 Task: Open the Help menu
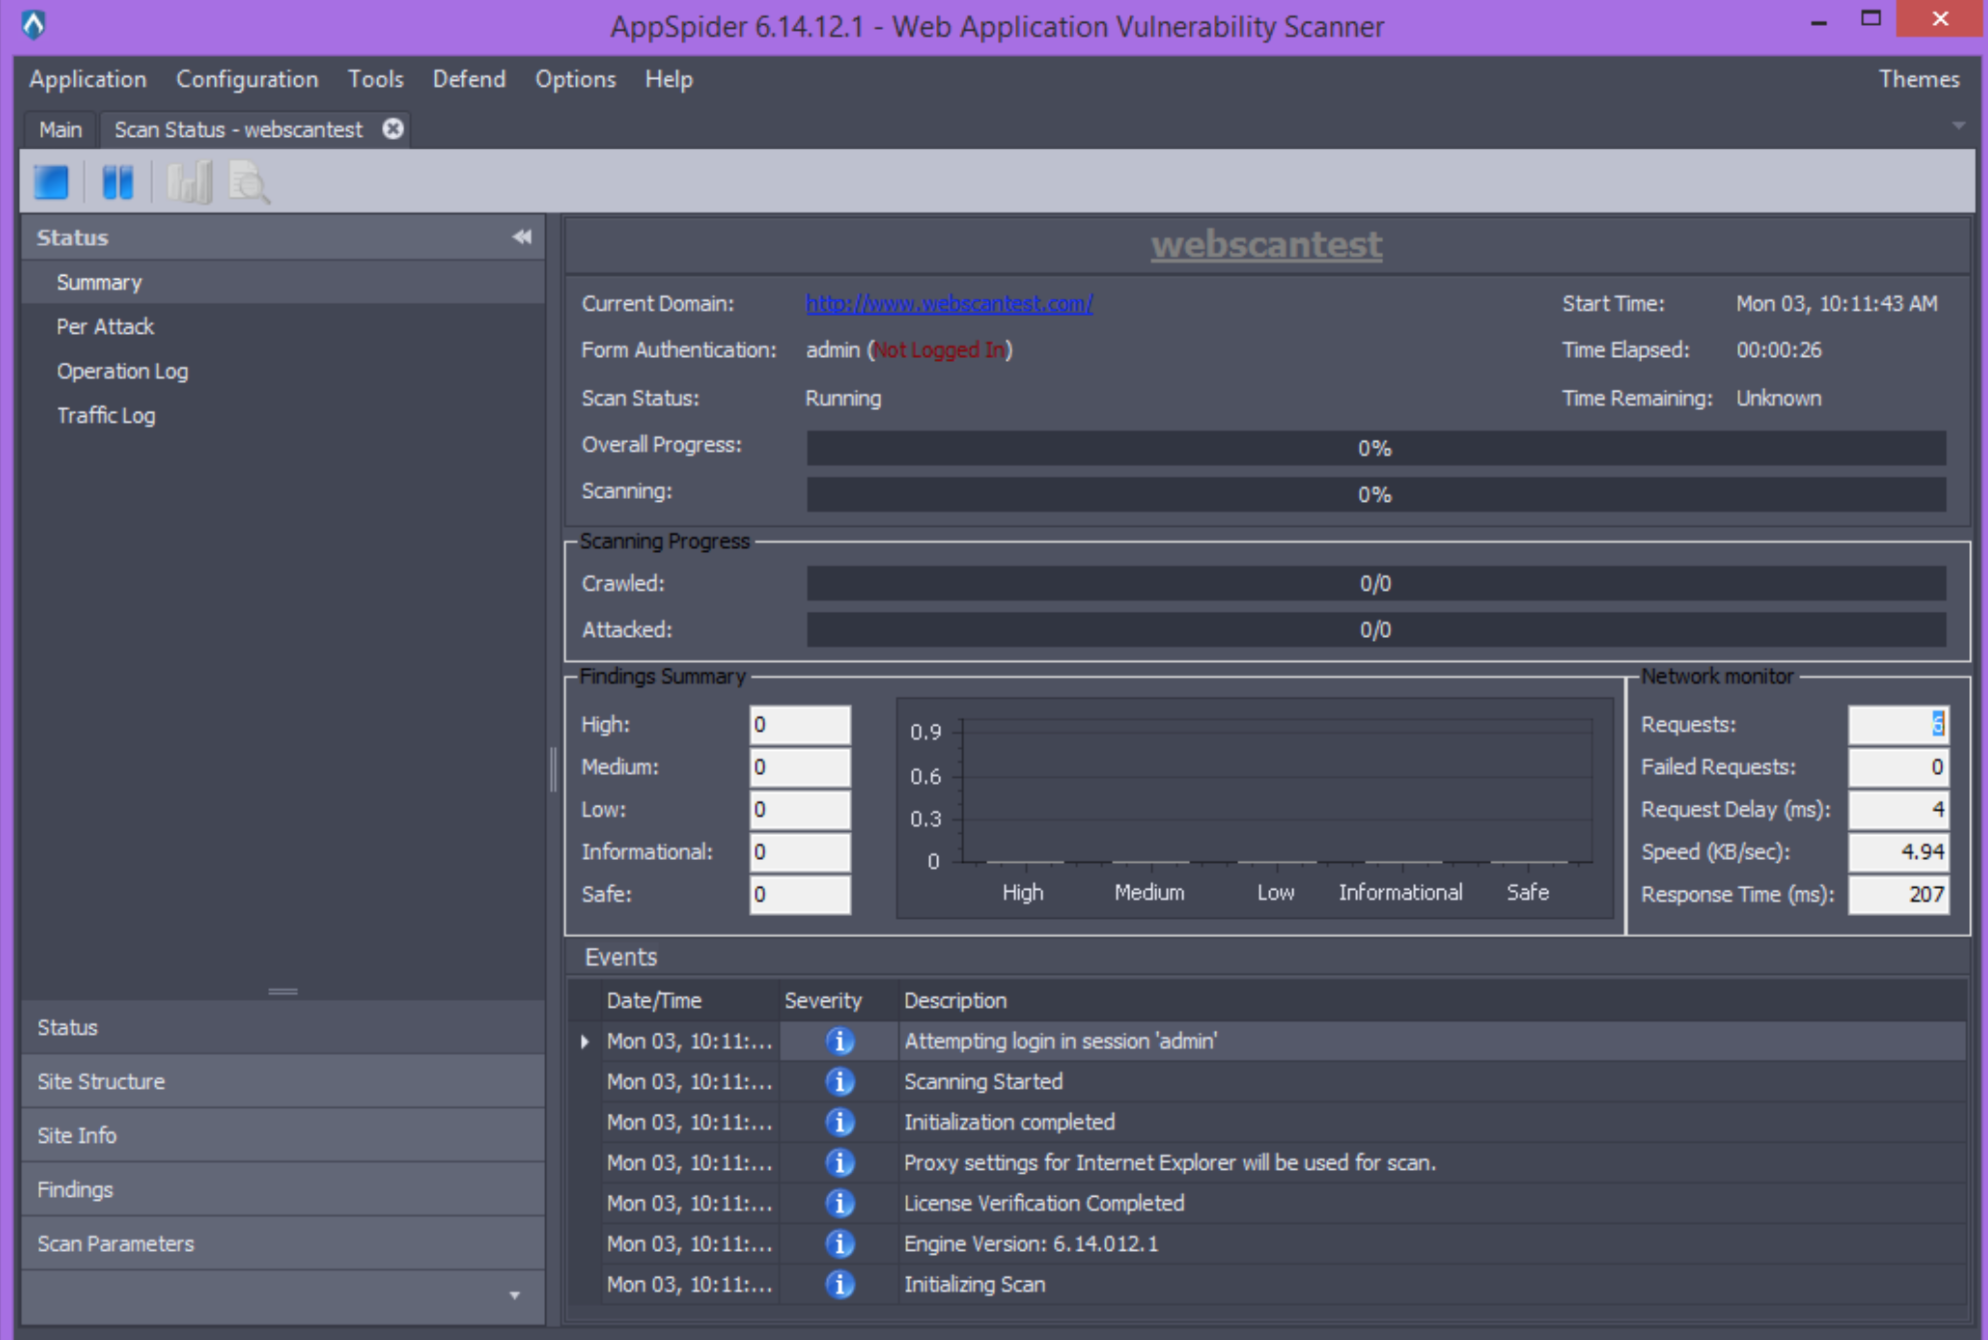[668, 79]
